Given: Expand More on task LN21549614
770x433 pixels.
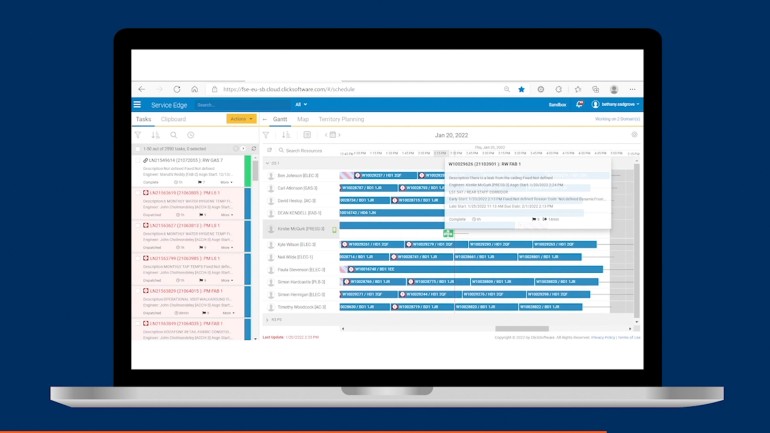Looking at the screenshot, I should tap(226, 182).
